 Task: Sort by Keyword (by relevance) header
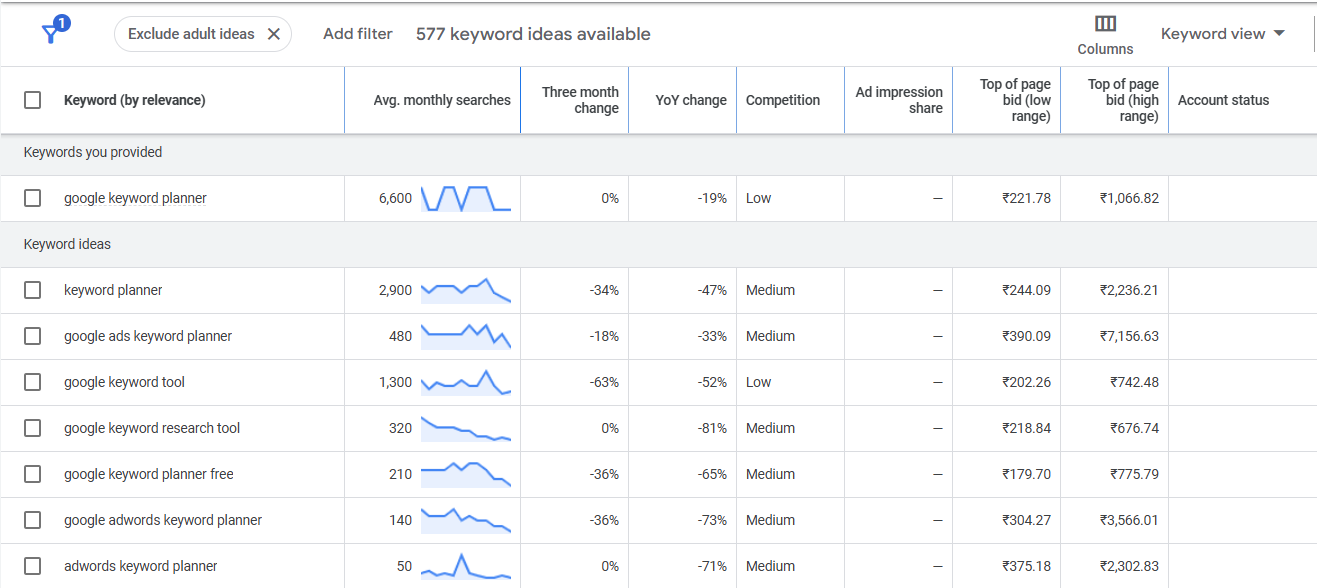tap(134, 100)
